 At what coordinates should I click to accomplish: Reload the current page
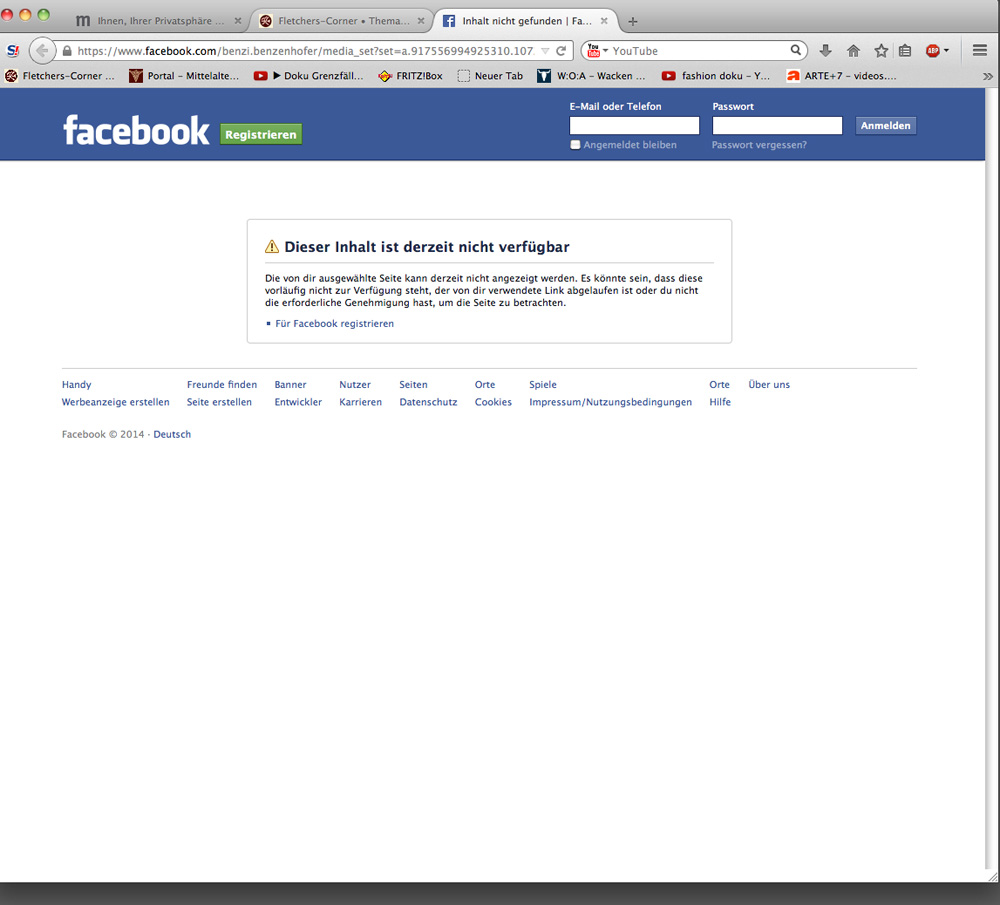(x=561, y=51)
